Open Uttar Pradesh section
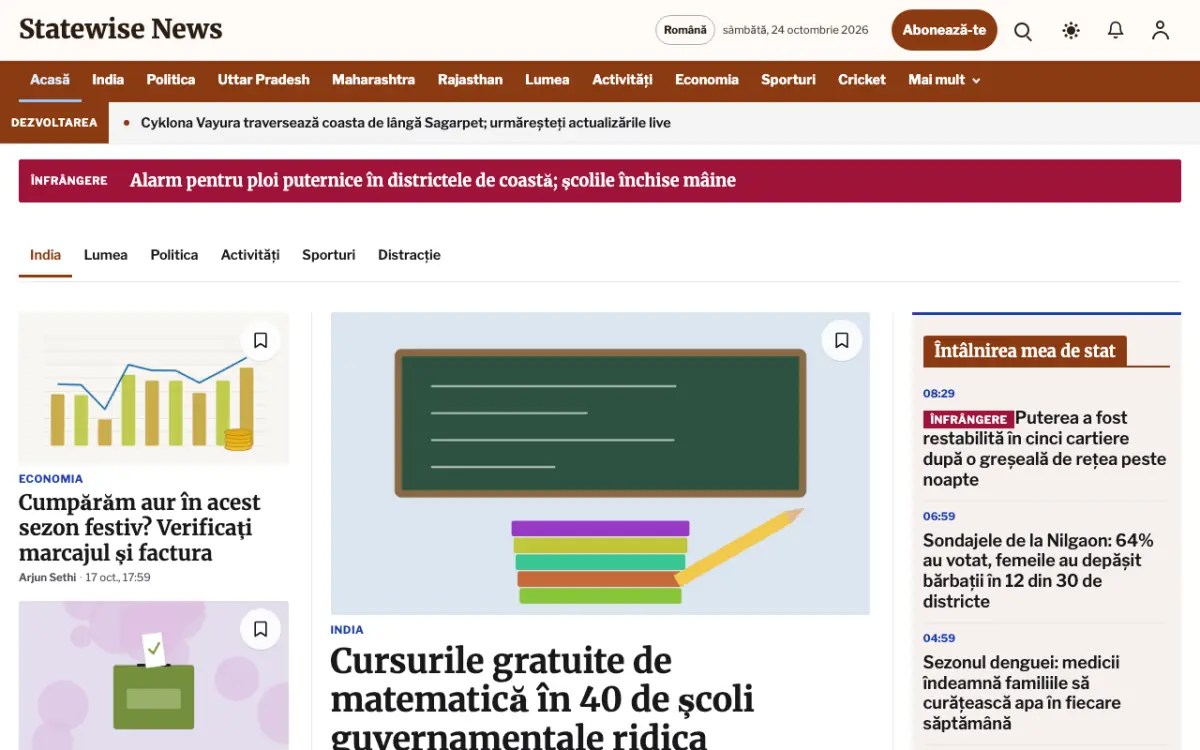The height and width of the screenshot is (750, 1200). [x=264, y=80]
